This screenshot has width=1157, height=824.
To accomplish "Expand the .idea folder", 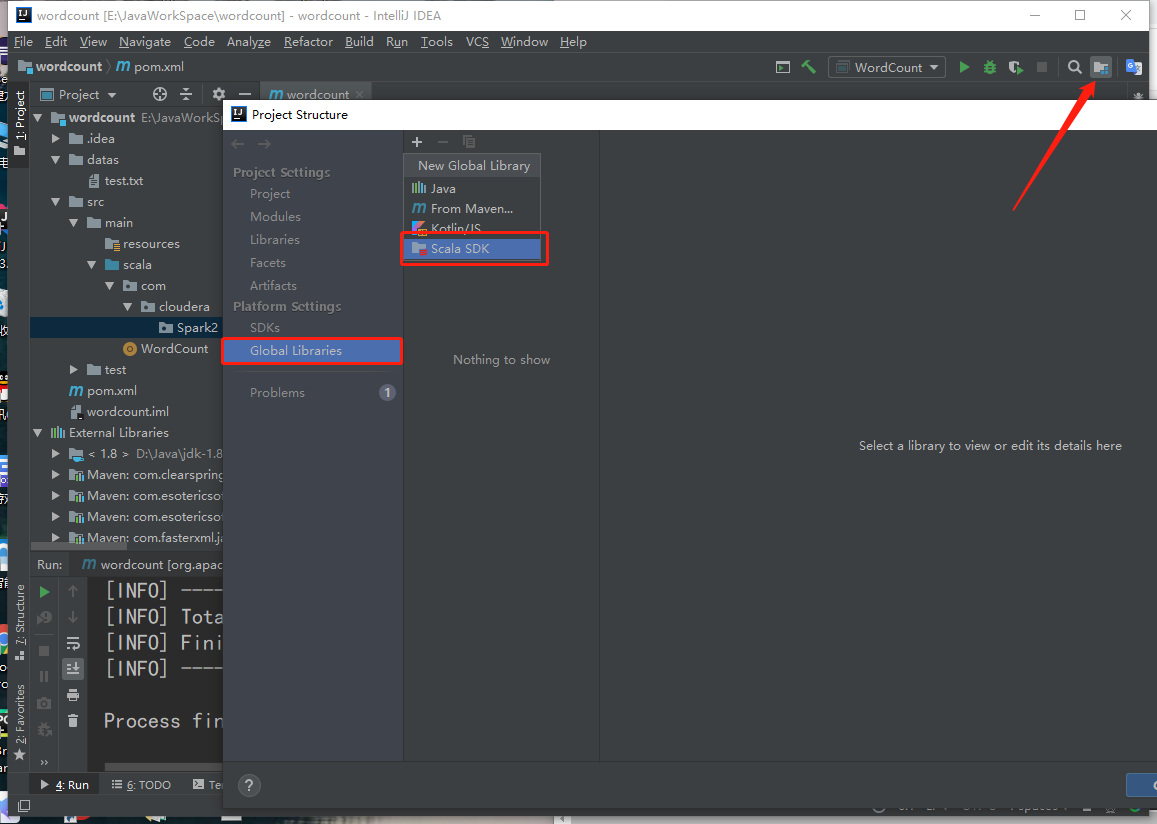I will tap(55, 139).
